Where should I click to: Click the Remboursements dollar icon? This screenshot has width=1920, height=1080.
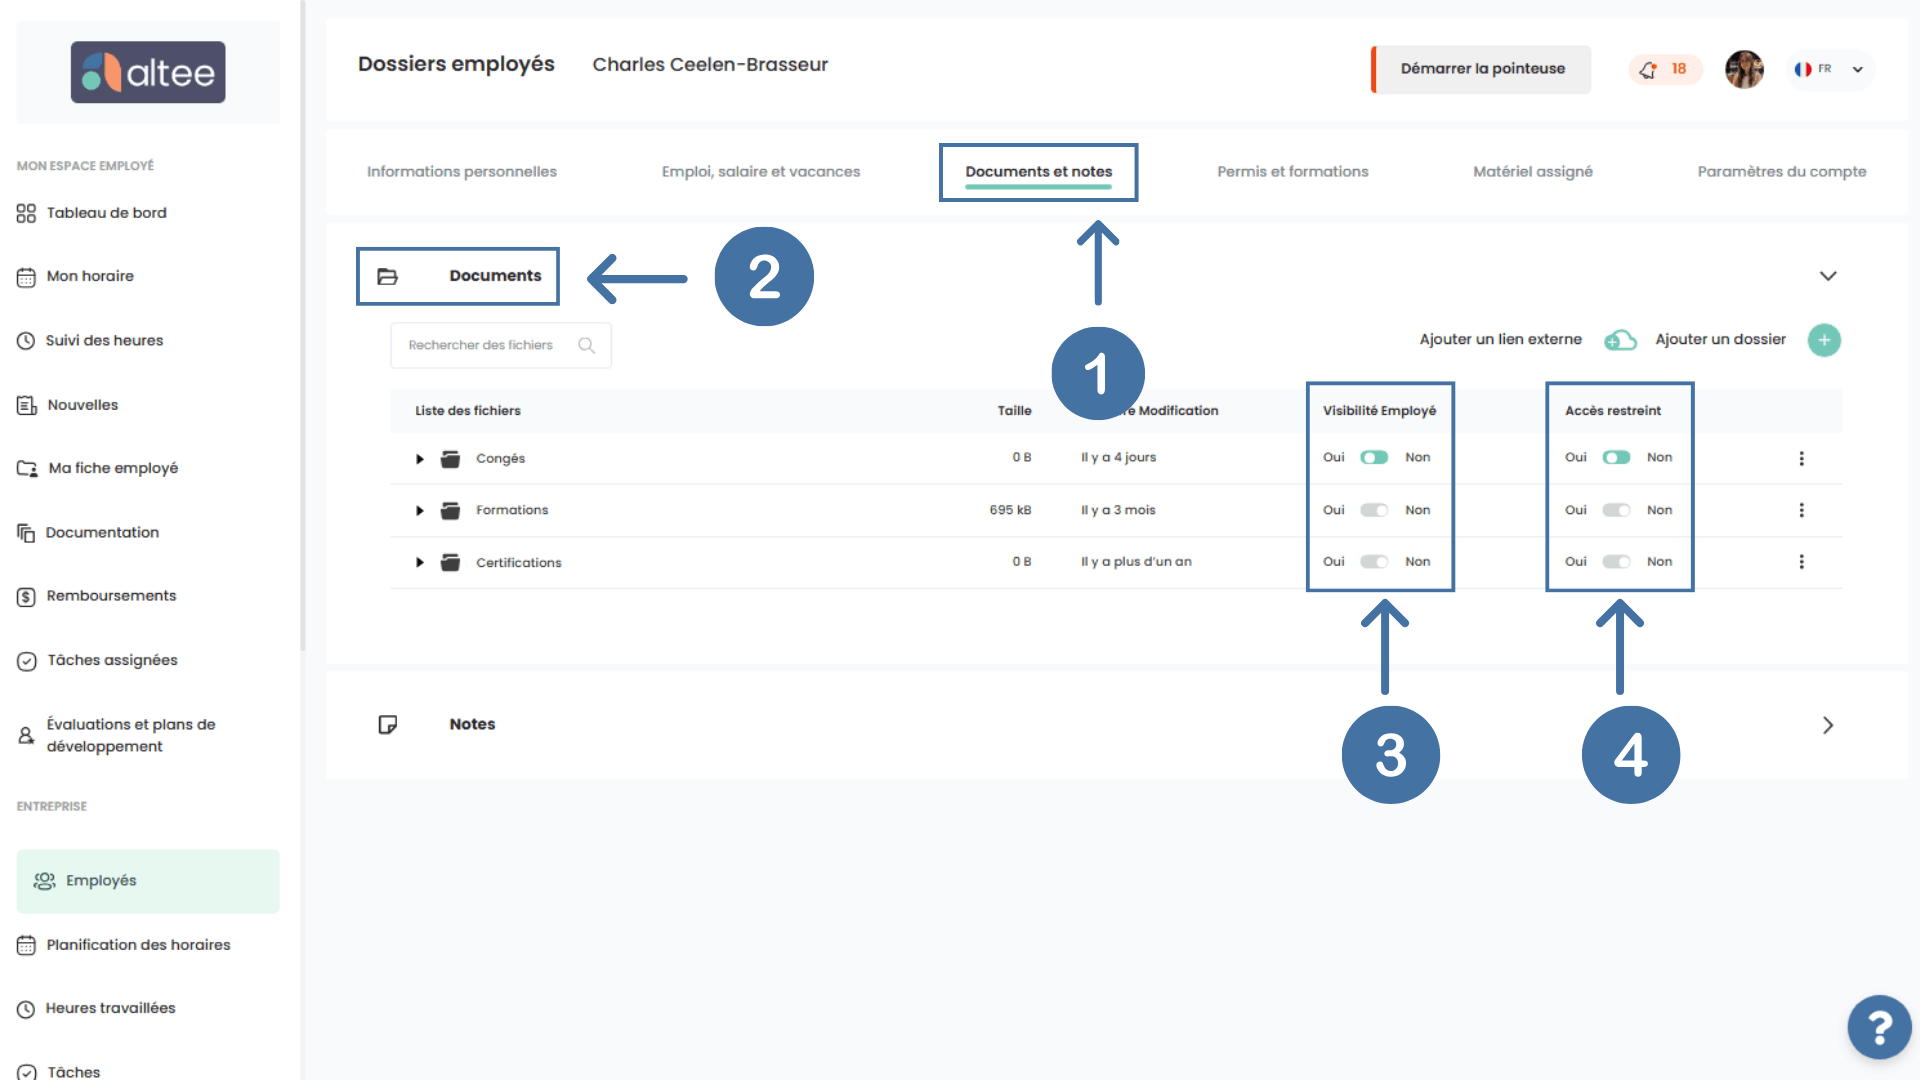(x=26, y=597)
